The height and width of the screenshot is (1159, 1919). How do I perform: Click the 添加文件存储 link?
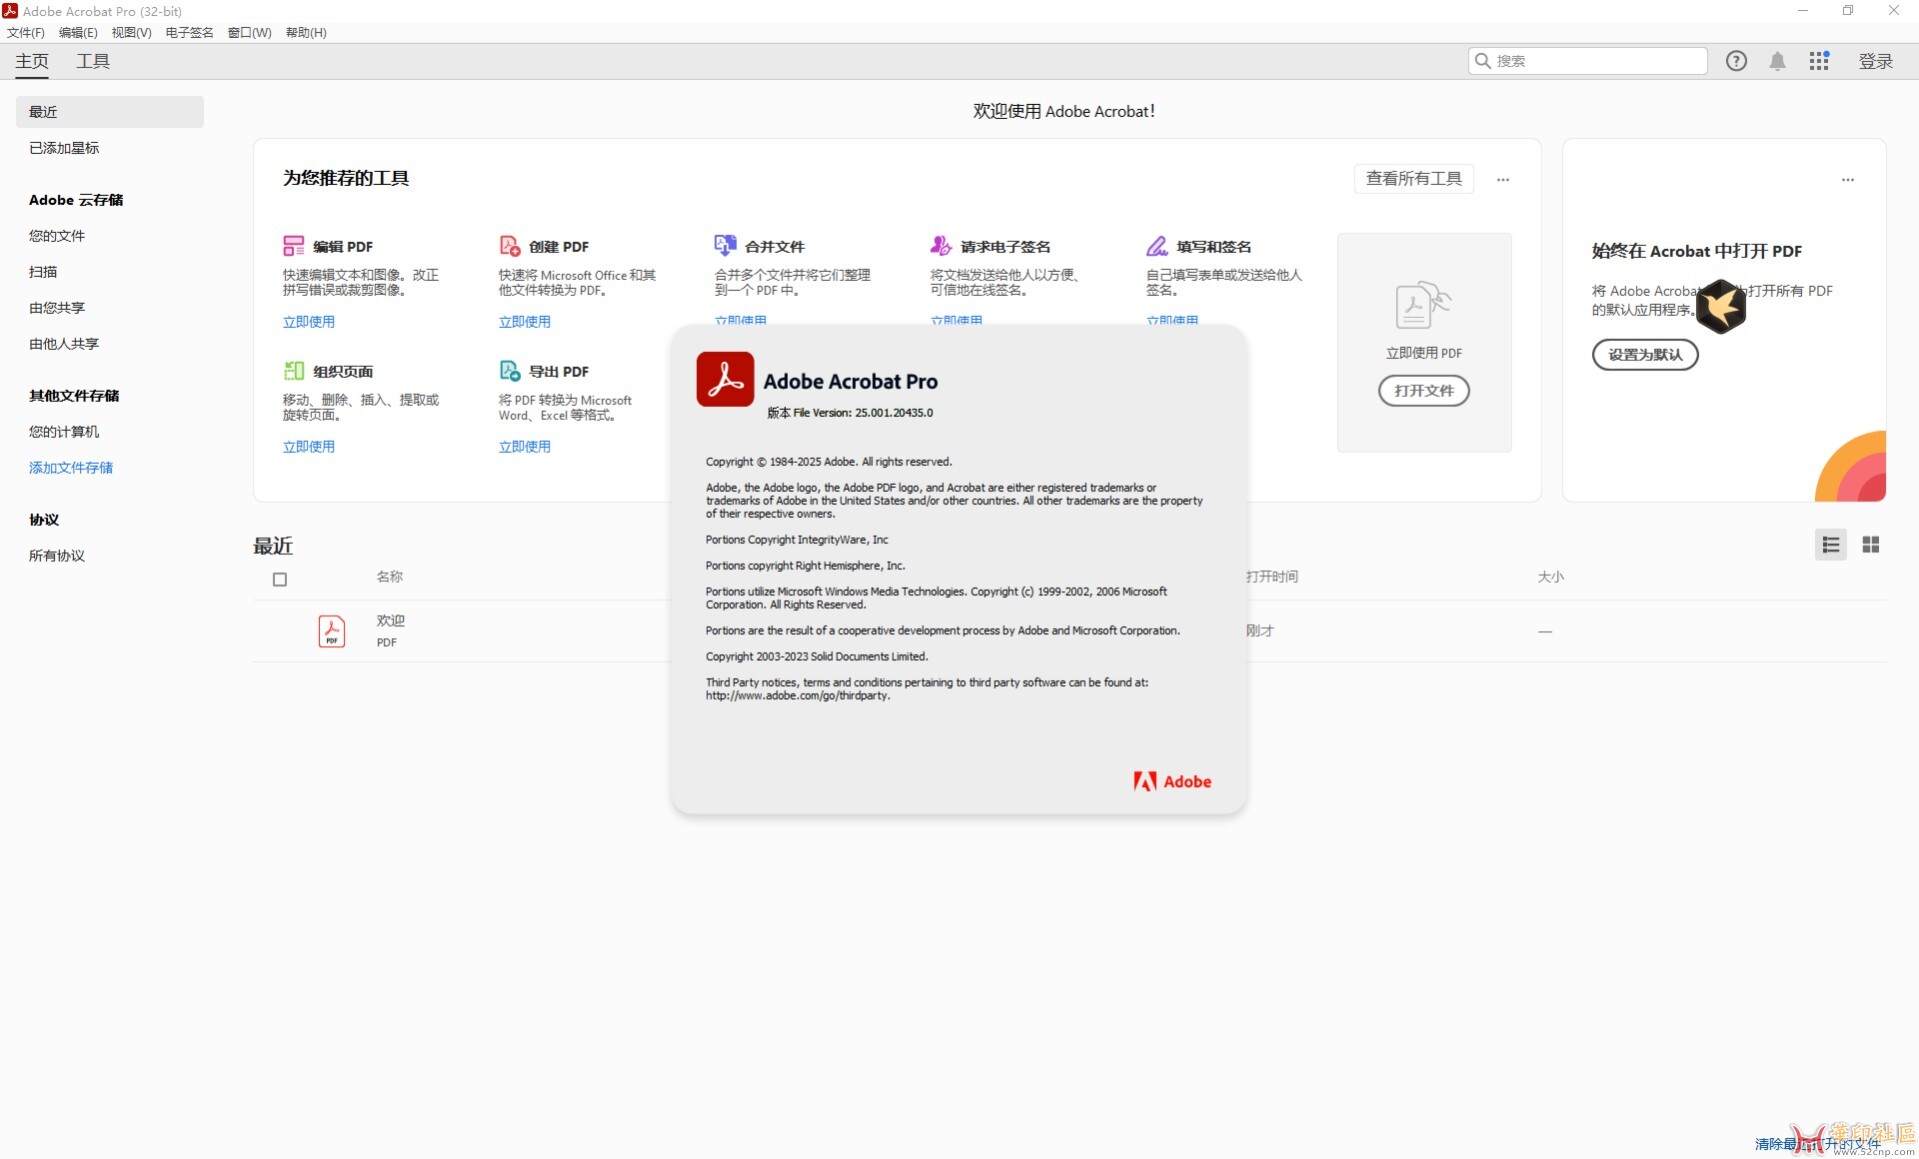[71, 468]
